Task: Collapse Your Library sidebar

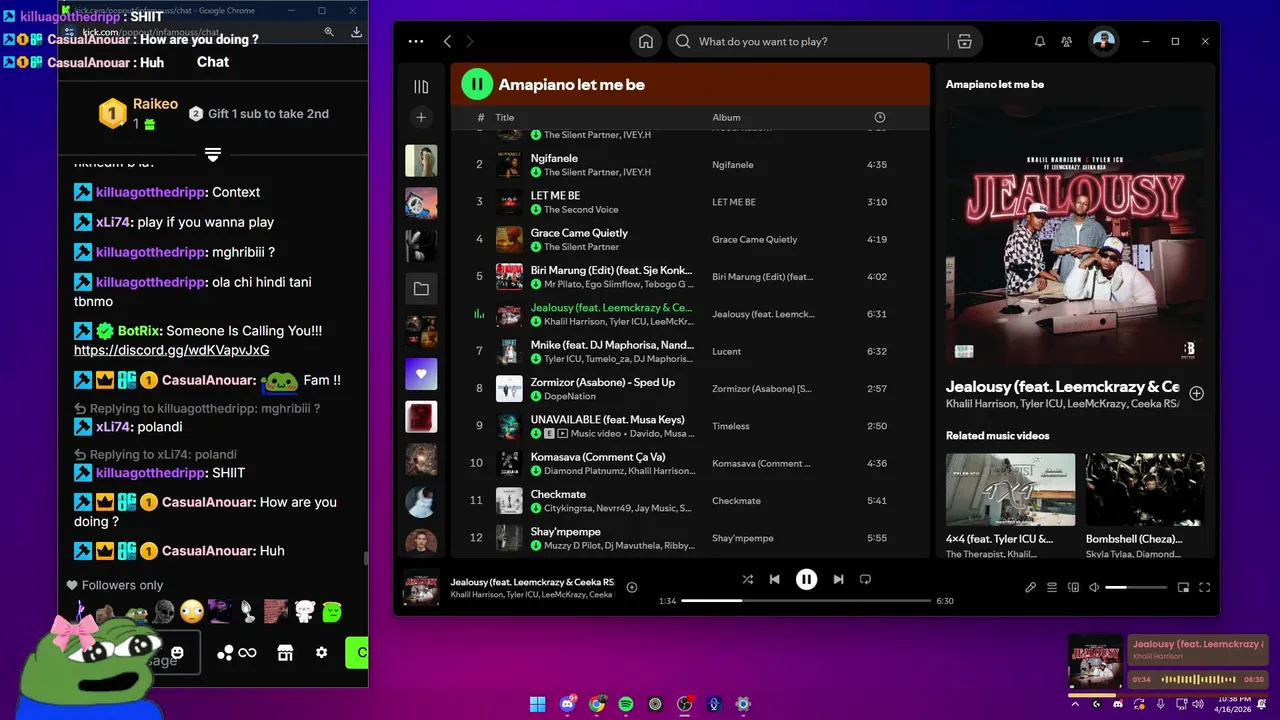Action: coord(421,87)
